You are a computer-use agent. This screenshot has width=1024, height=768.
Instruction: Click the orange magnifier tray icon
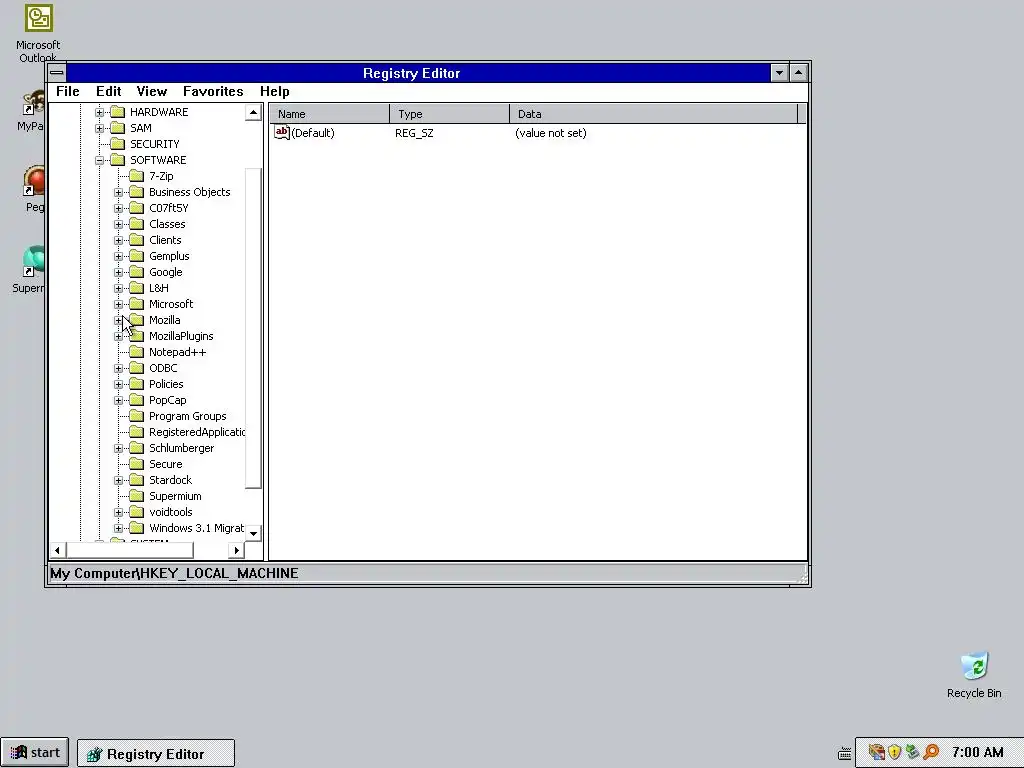(x=931, y=752)
